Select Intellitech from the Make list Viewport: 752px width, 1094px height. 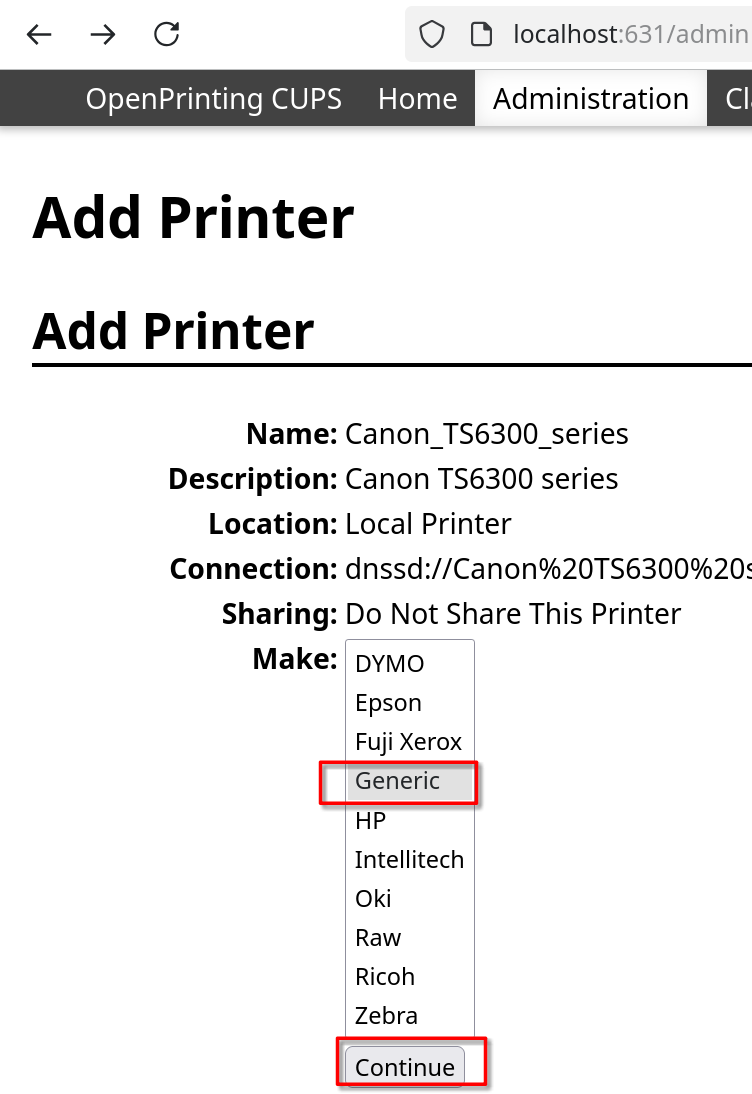(x=409, y=859)
